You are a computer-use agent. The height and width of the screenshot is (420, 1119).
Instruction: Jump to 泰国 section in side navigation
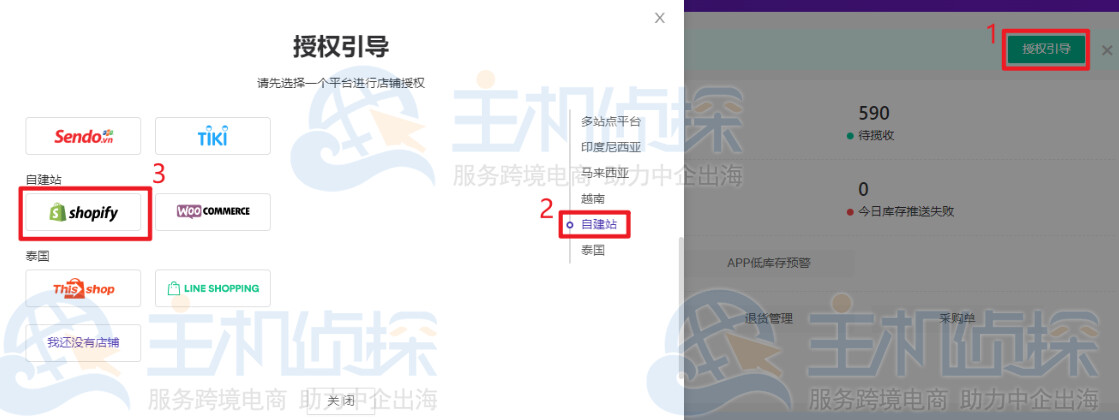click(593, 250)
